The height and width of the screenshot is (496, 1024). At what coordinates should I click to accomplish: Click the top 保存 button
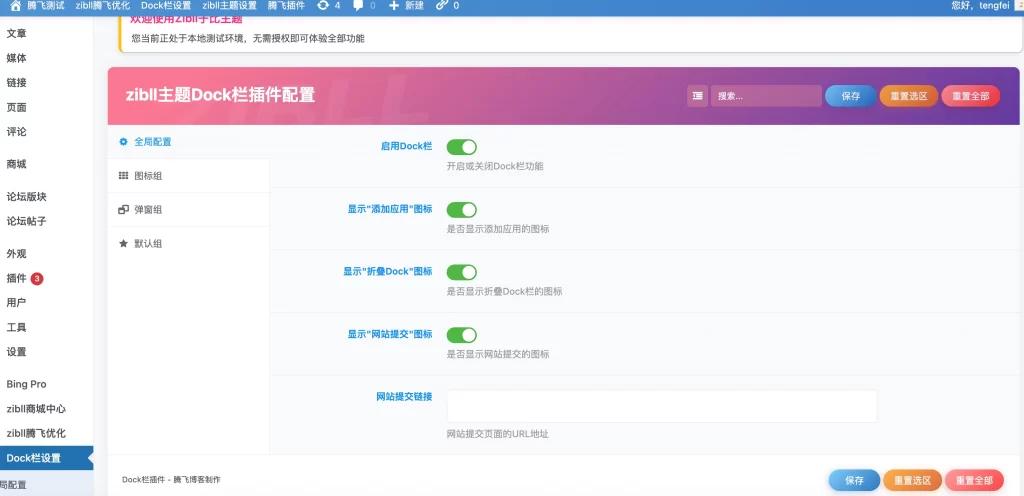point(850,96)
